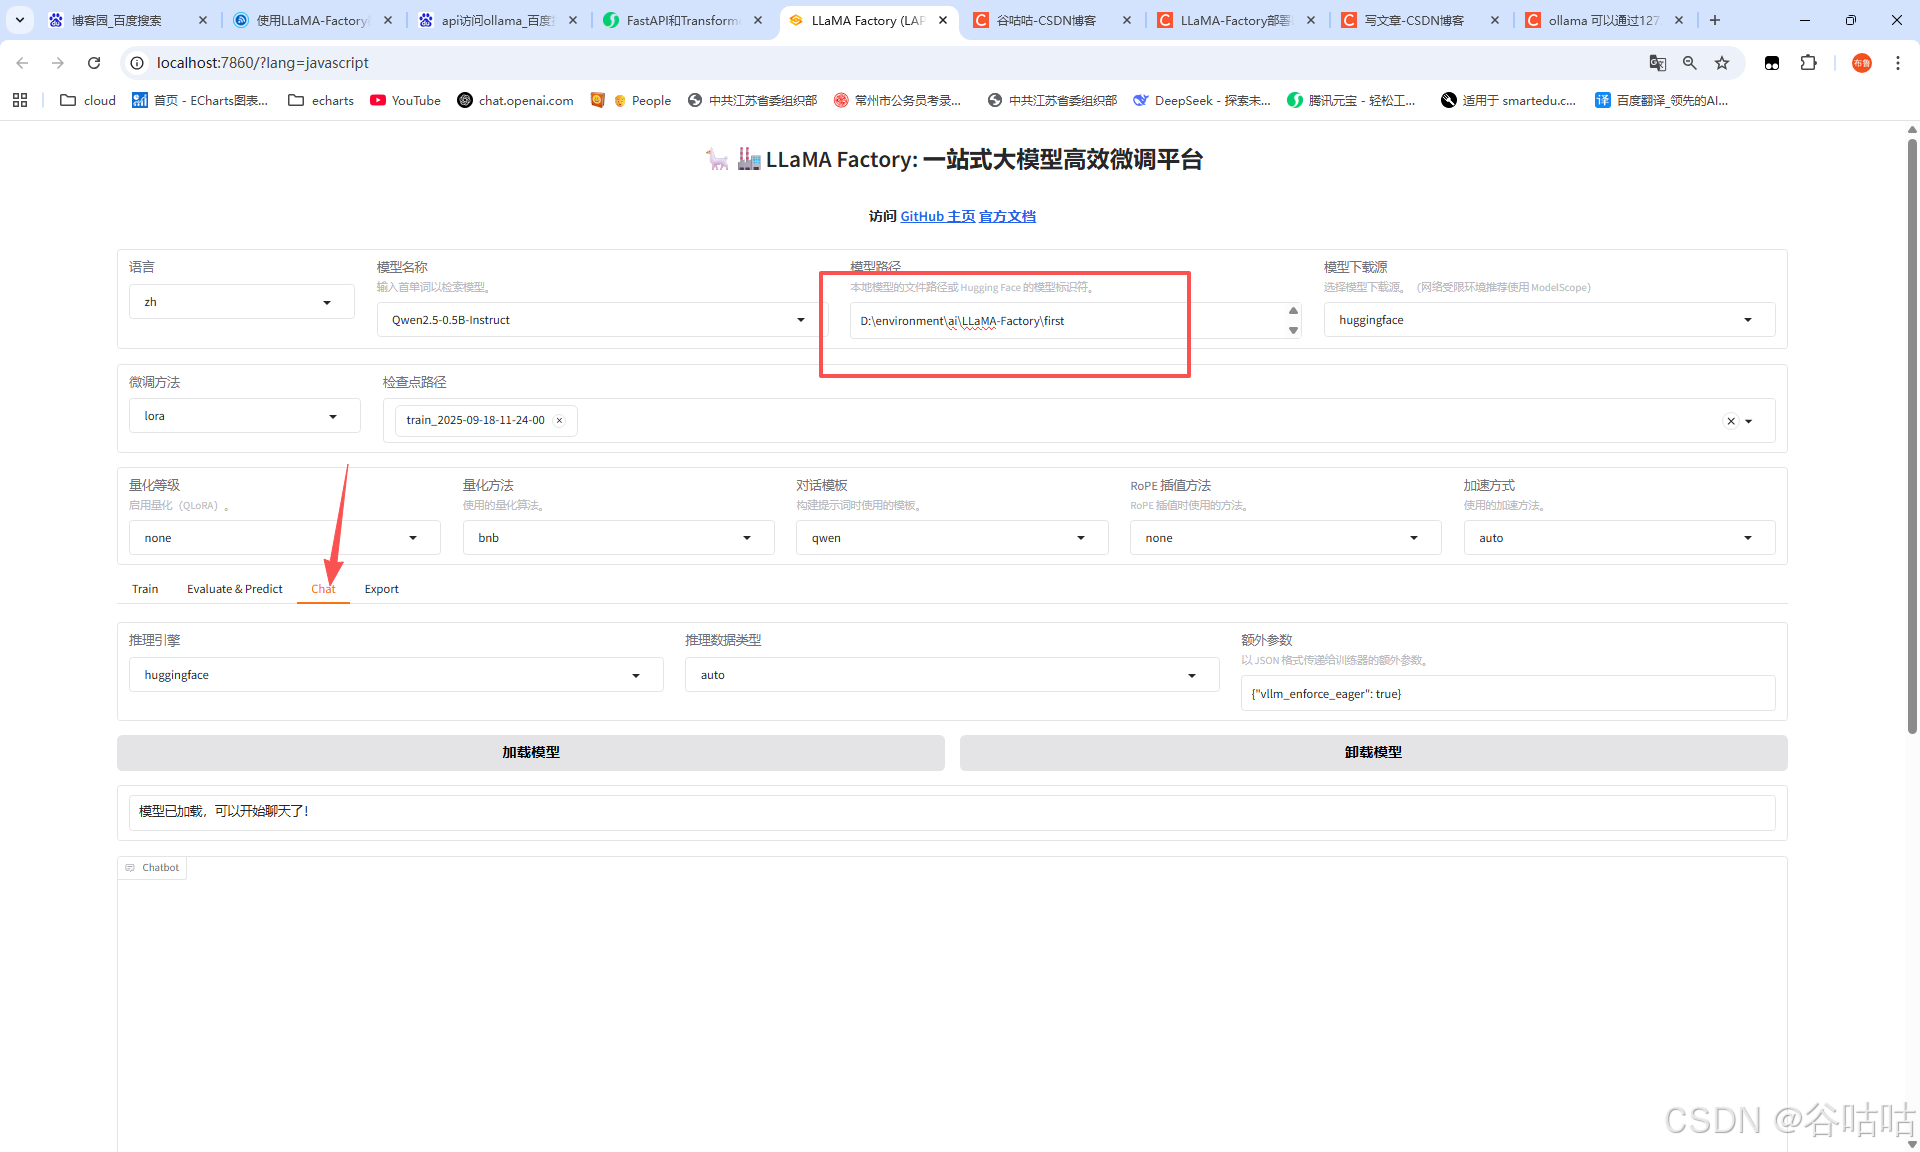Open the 模型下载源 huggingface dropdown
Viewport: 1920px width, 1152px height.
click(1549, 320)
